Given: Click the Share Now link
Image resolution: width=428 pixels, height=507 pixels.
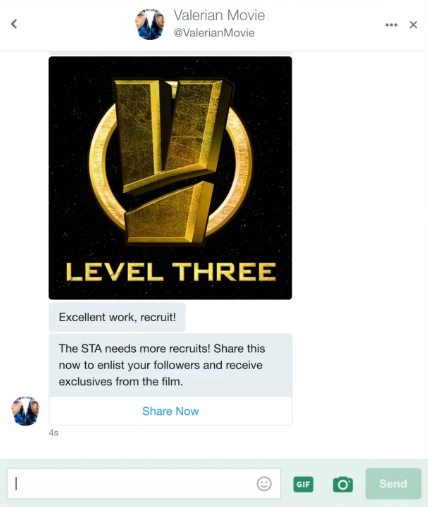Looking at the screenshot, I should [170, 411].
